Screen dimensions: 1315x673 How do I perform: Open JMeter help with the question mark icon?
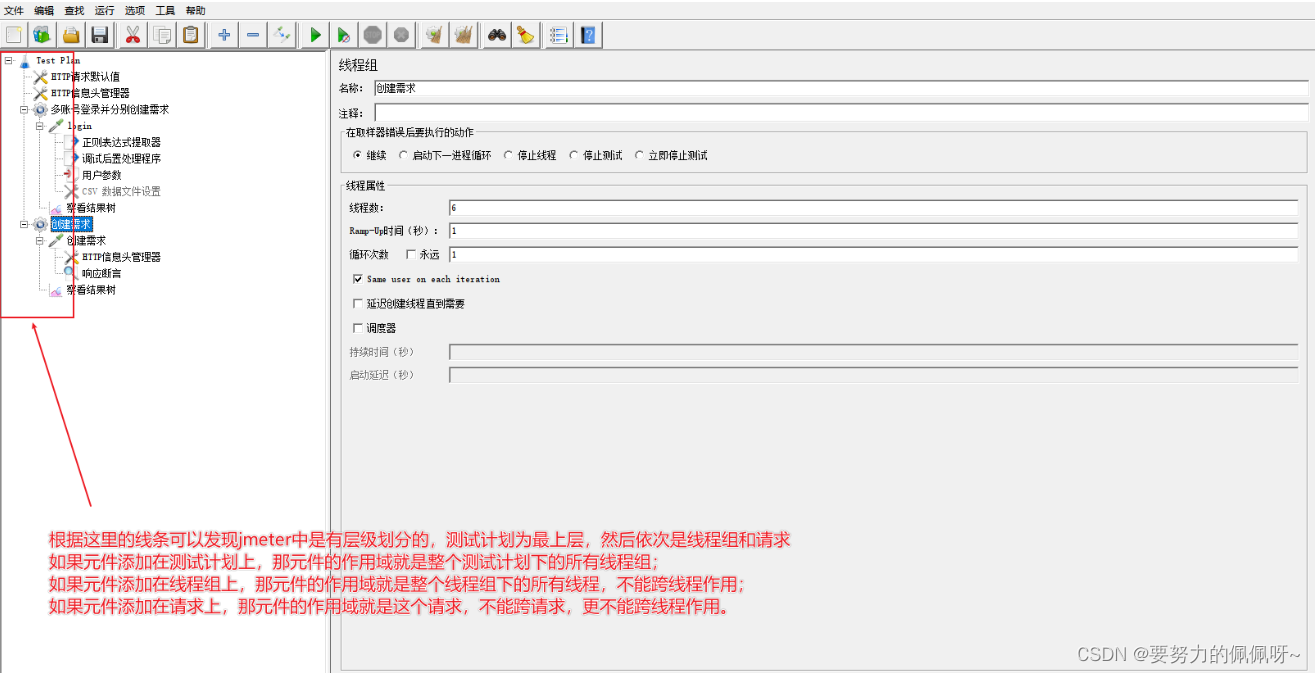click(587, 34)
